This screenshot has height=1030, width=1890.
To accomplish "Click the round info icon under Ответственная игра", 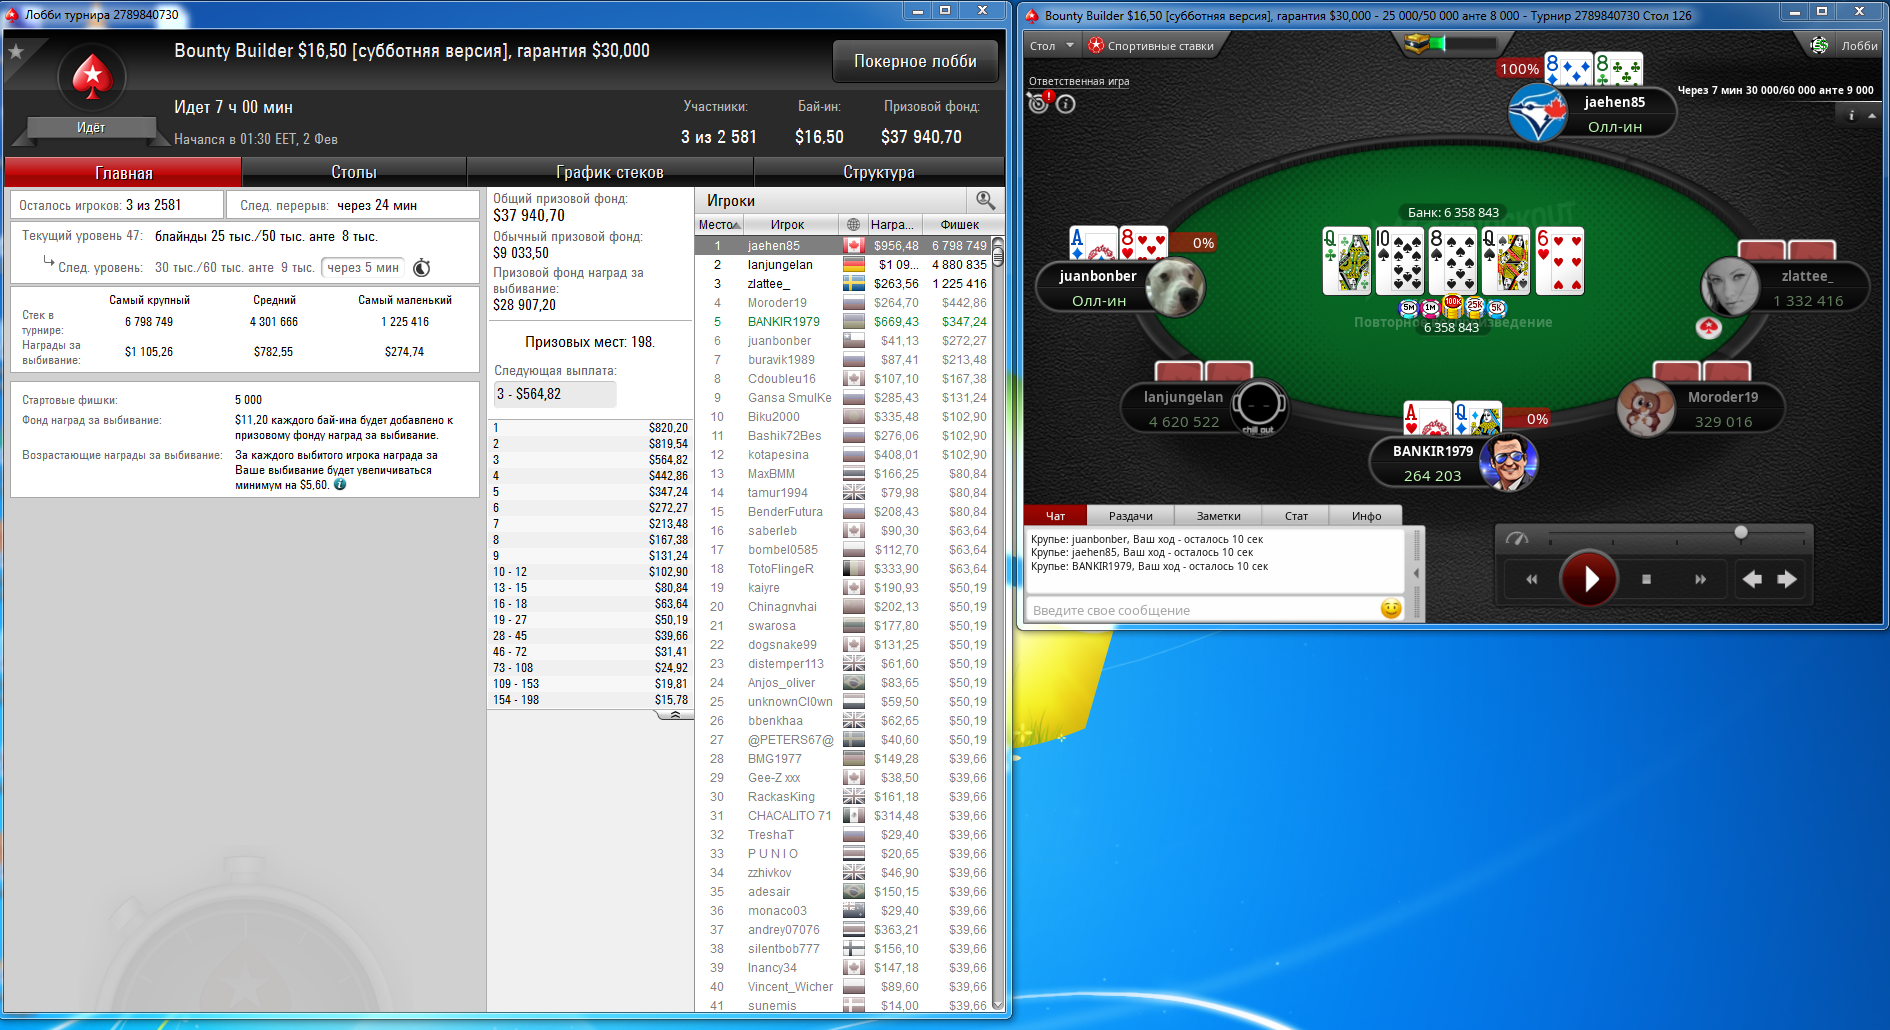I will tap(1066, 104).
